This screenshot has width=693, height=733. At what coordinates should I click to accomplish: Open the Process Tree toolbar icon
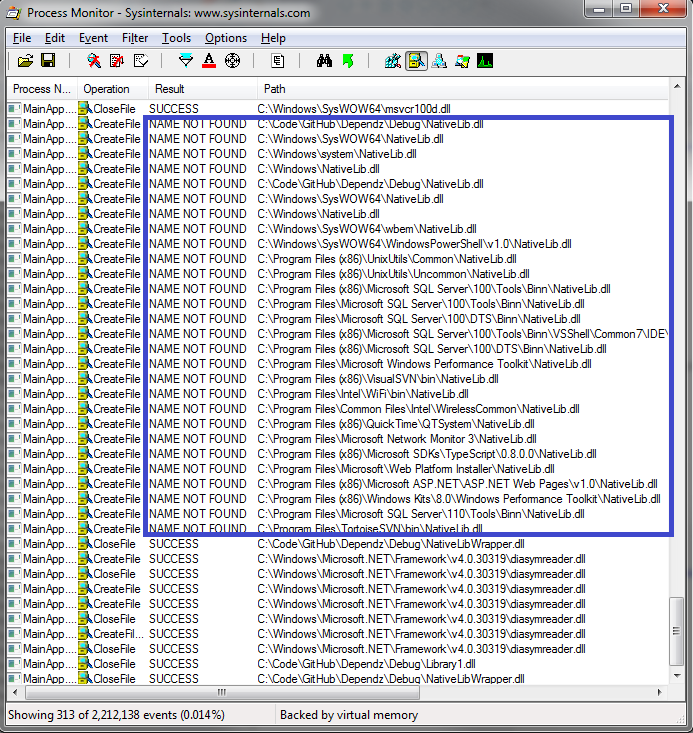[x=278, y=61]
